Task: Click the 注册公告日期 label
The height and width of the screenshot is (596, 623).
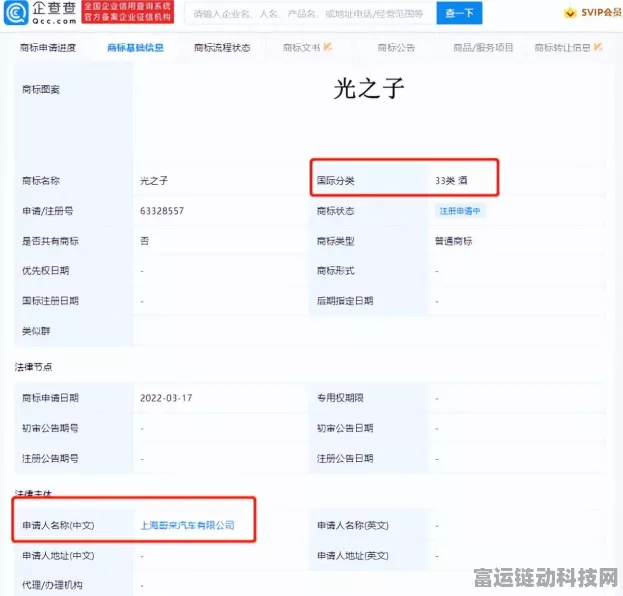Action: click(x=345, y=459)
